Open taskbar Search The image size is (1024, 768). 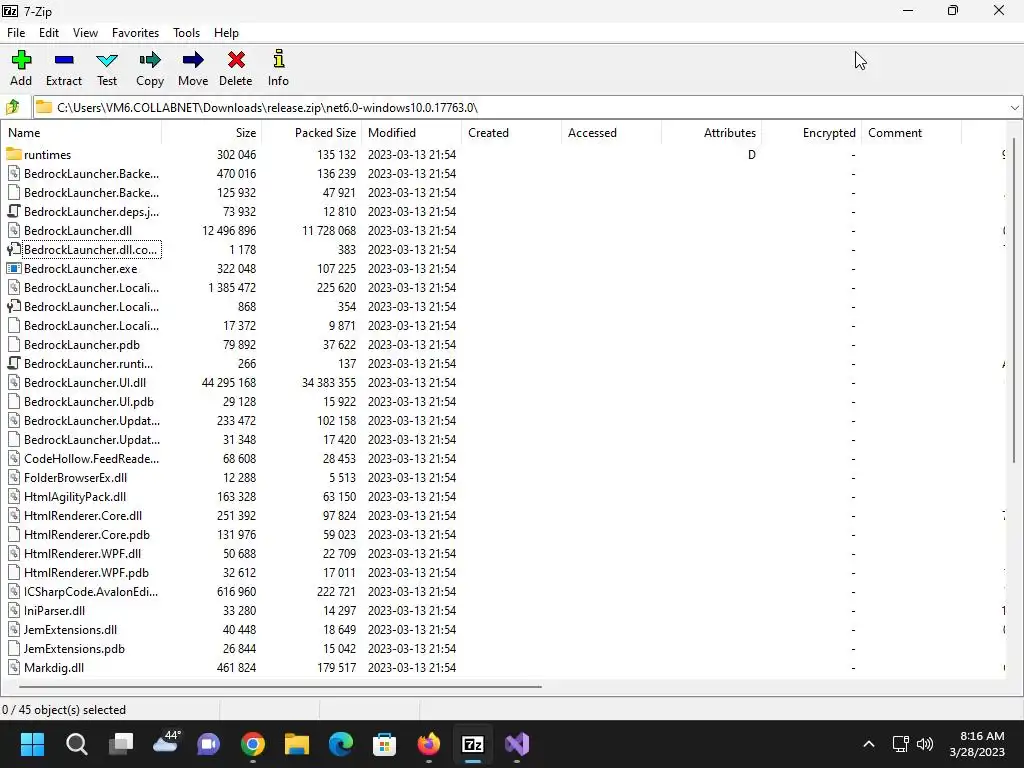(x=76, y=744)
